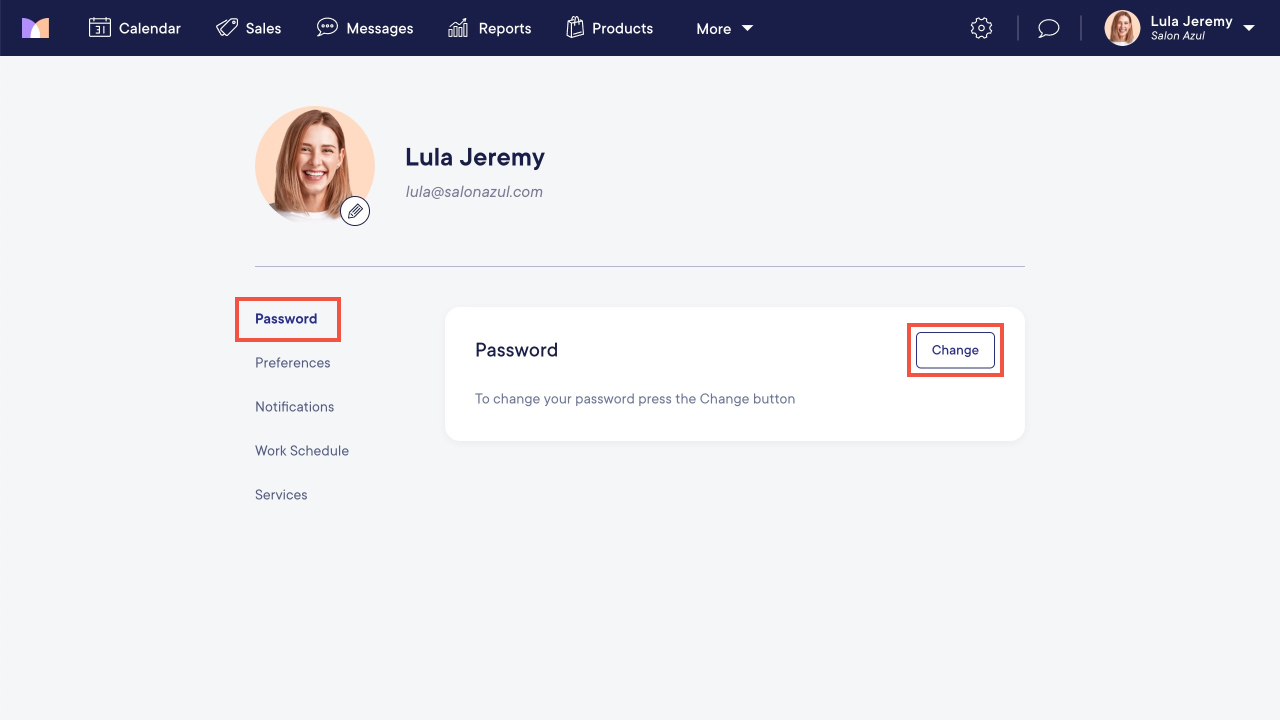Open the settings gear
This screenshot has height=720, width=1280.
(x=981, y=28)
